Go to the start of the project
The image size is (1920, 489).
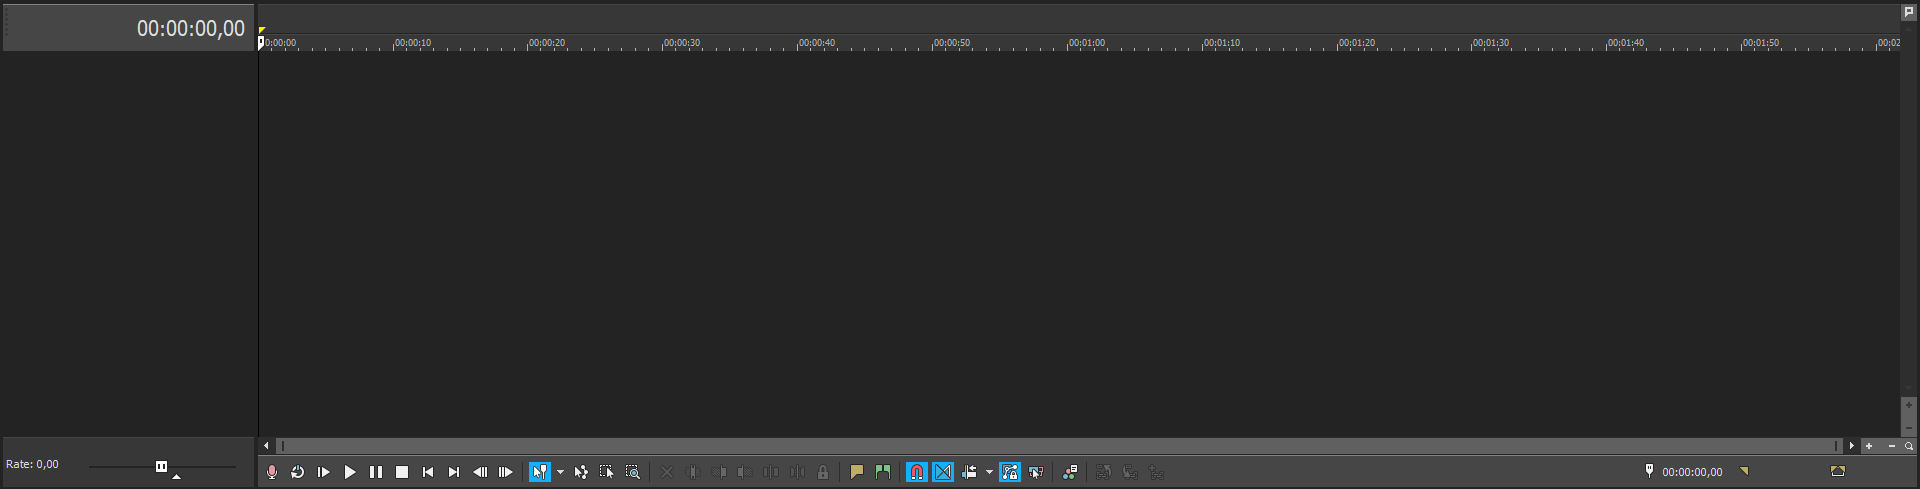coord(428,472)
